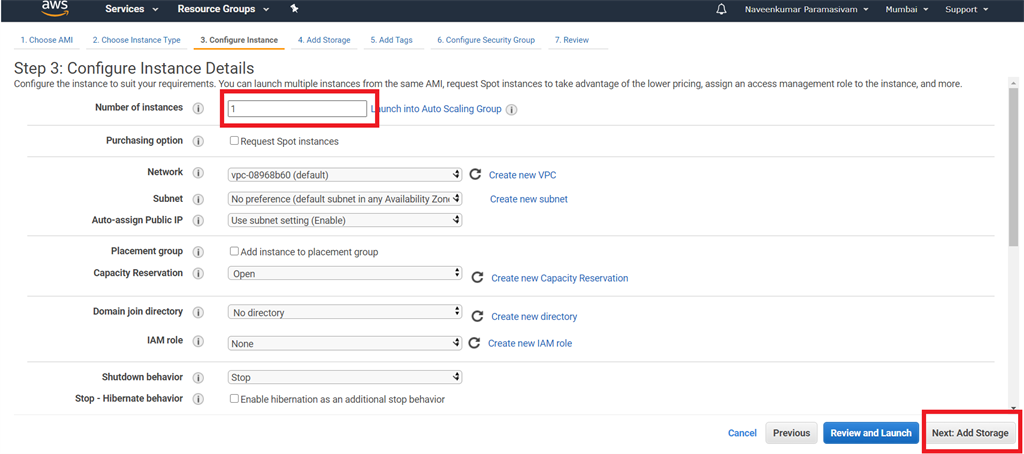
Task: Click Launch into Auto Scaling Group link
Action: [x=436, y=109]
